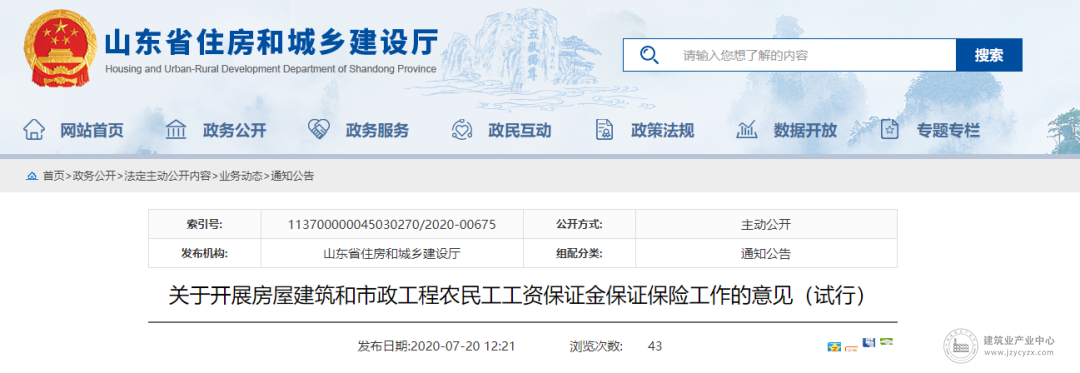Click the 主动公开 value cell
The width and height of the screenshot is (1080, 373).
pos(766,224)
